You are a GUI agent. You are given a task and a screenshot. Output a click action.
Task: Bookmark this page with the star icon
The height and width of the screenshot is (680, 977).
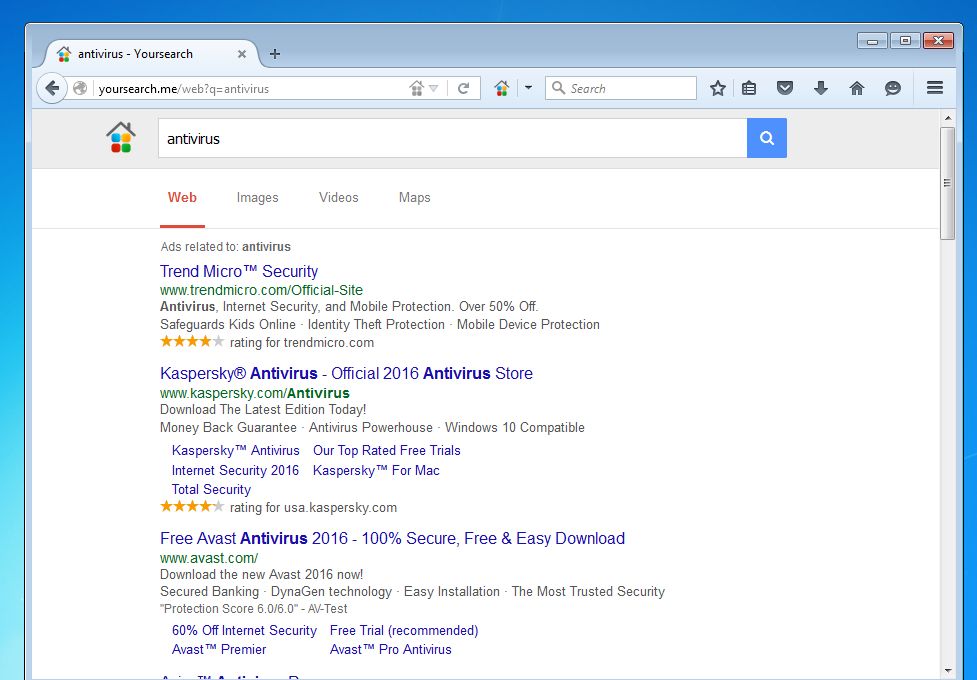point(717,88)
